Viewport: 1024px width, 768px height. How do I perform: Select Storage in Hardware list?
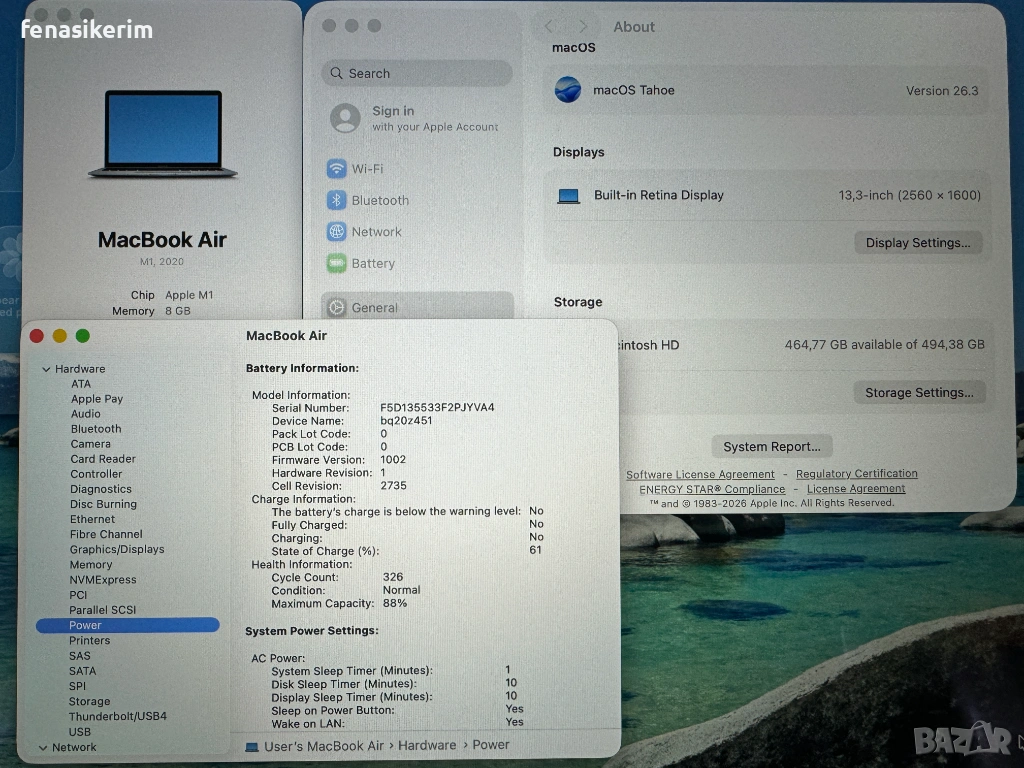[89, 701]
